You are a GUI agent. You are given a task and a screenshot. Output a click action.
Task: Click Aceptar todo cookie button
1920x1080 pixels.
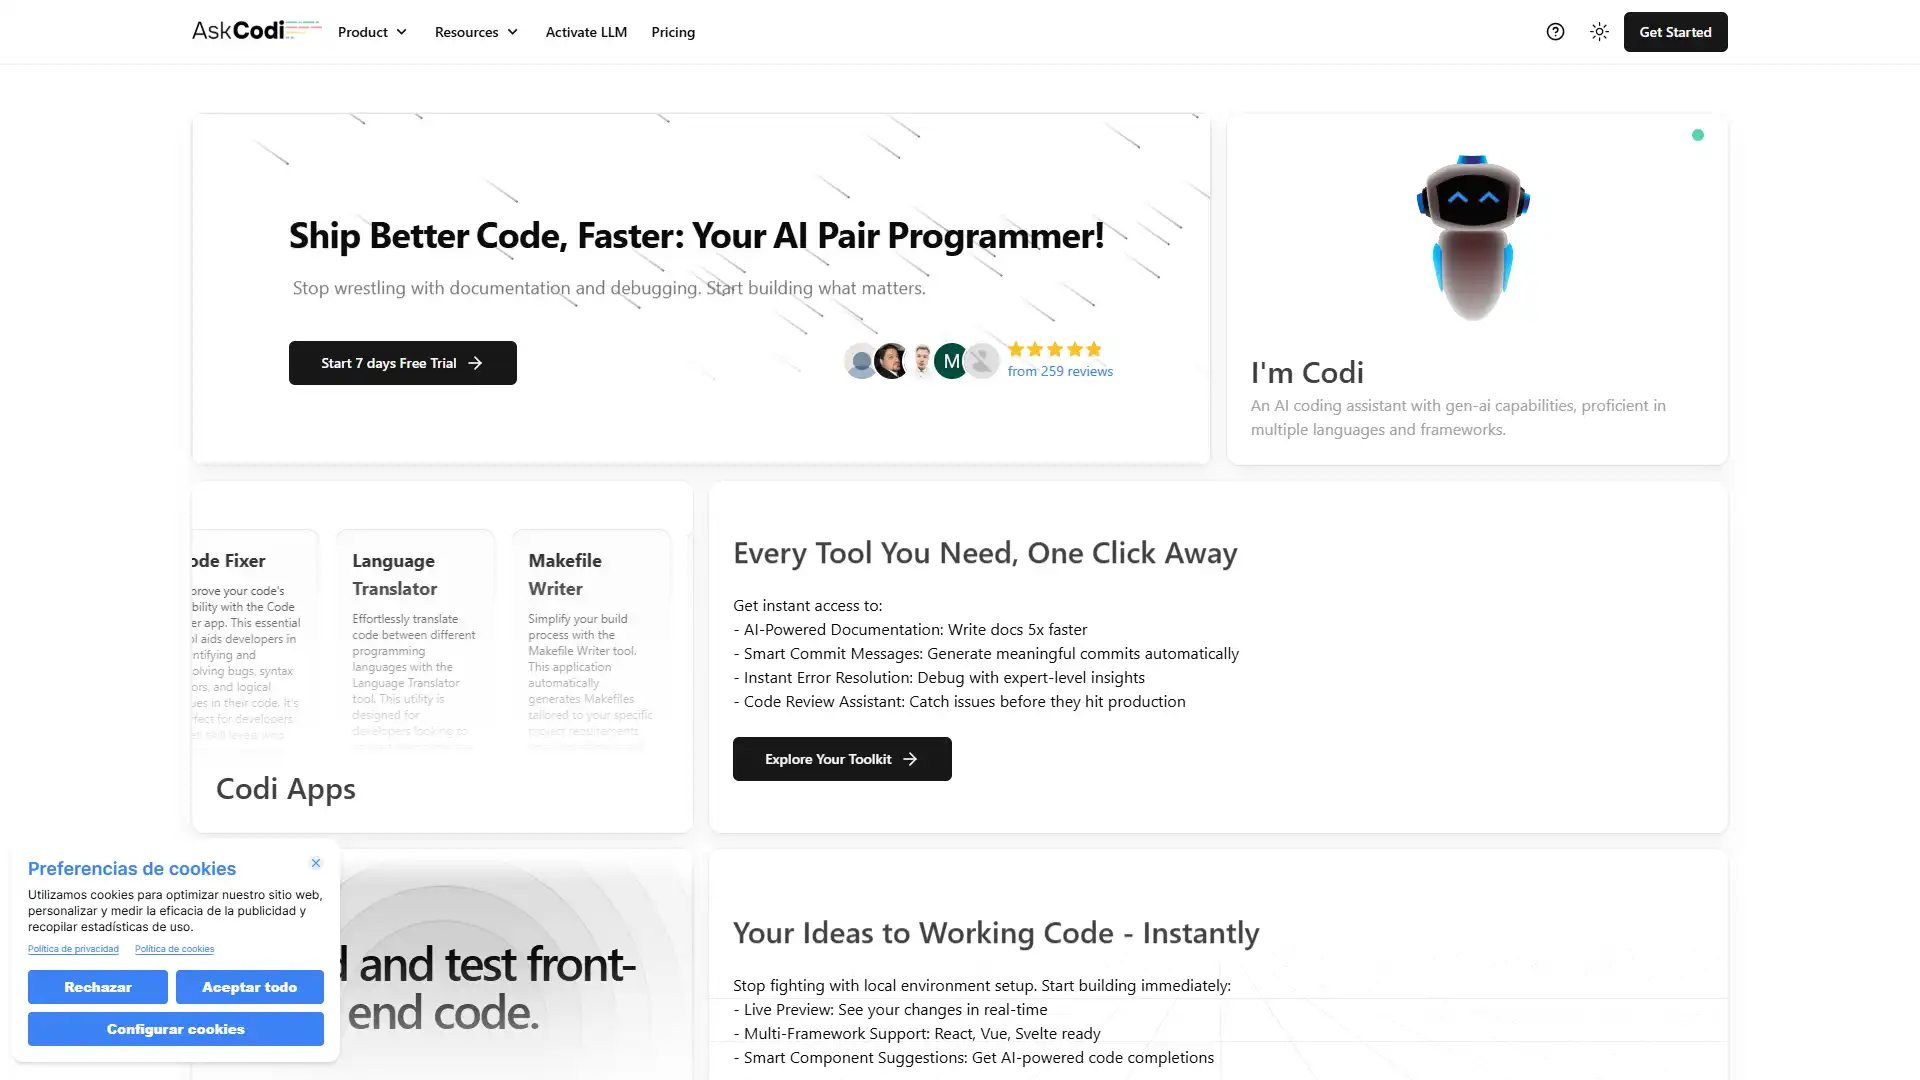click(250, 987)
